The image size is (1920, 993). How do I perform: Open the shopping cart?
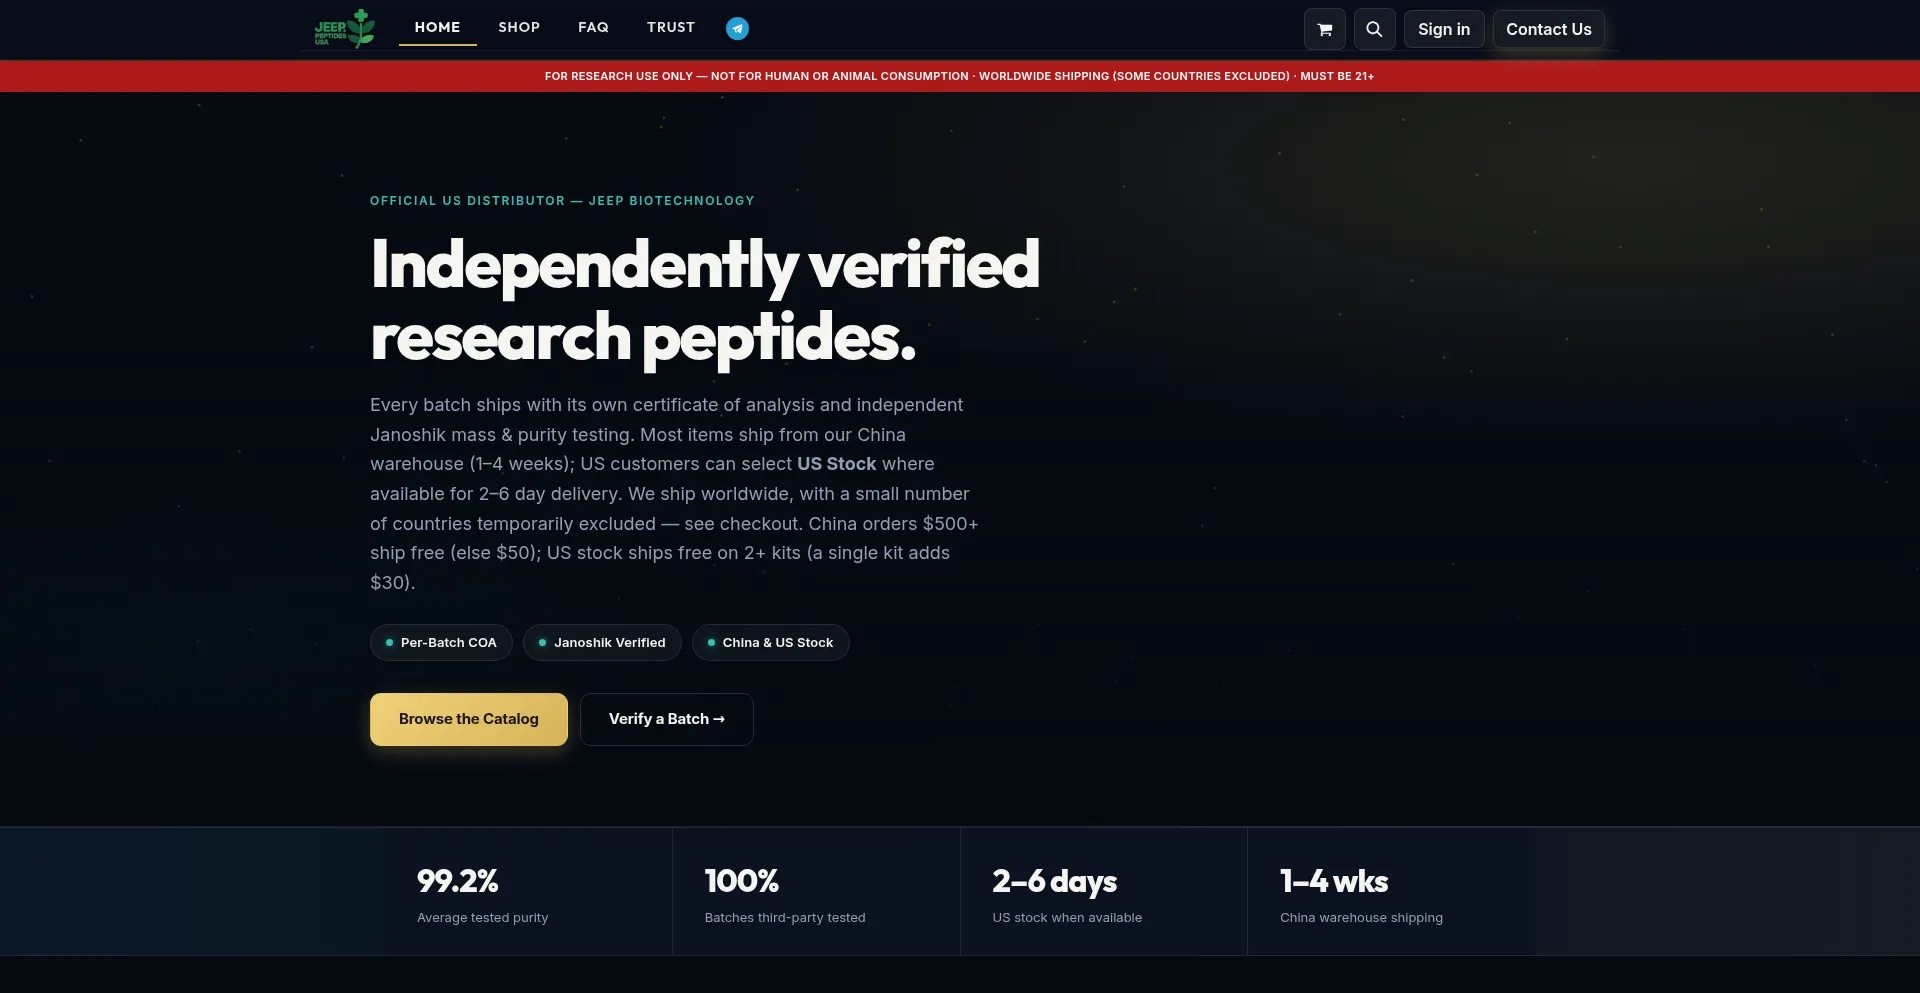[x=1324, y=29]
